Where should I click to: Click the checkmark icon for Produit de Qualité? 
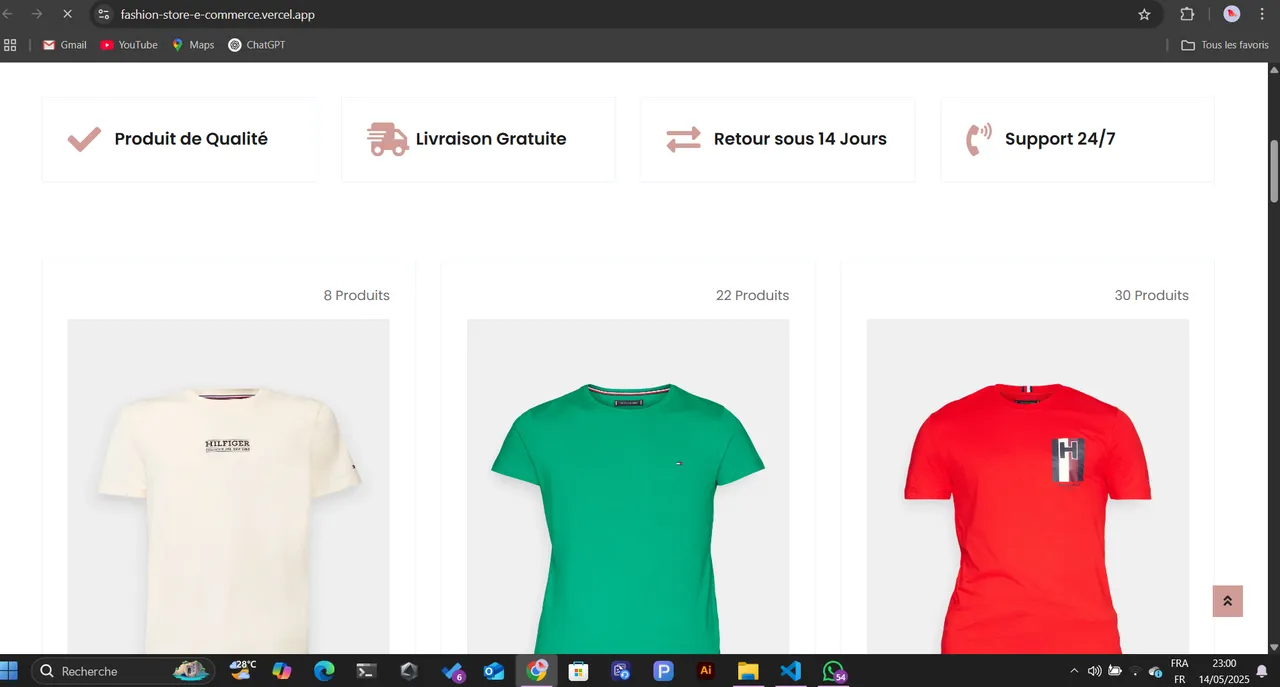click(x=84, y=139)
